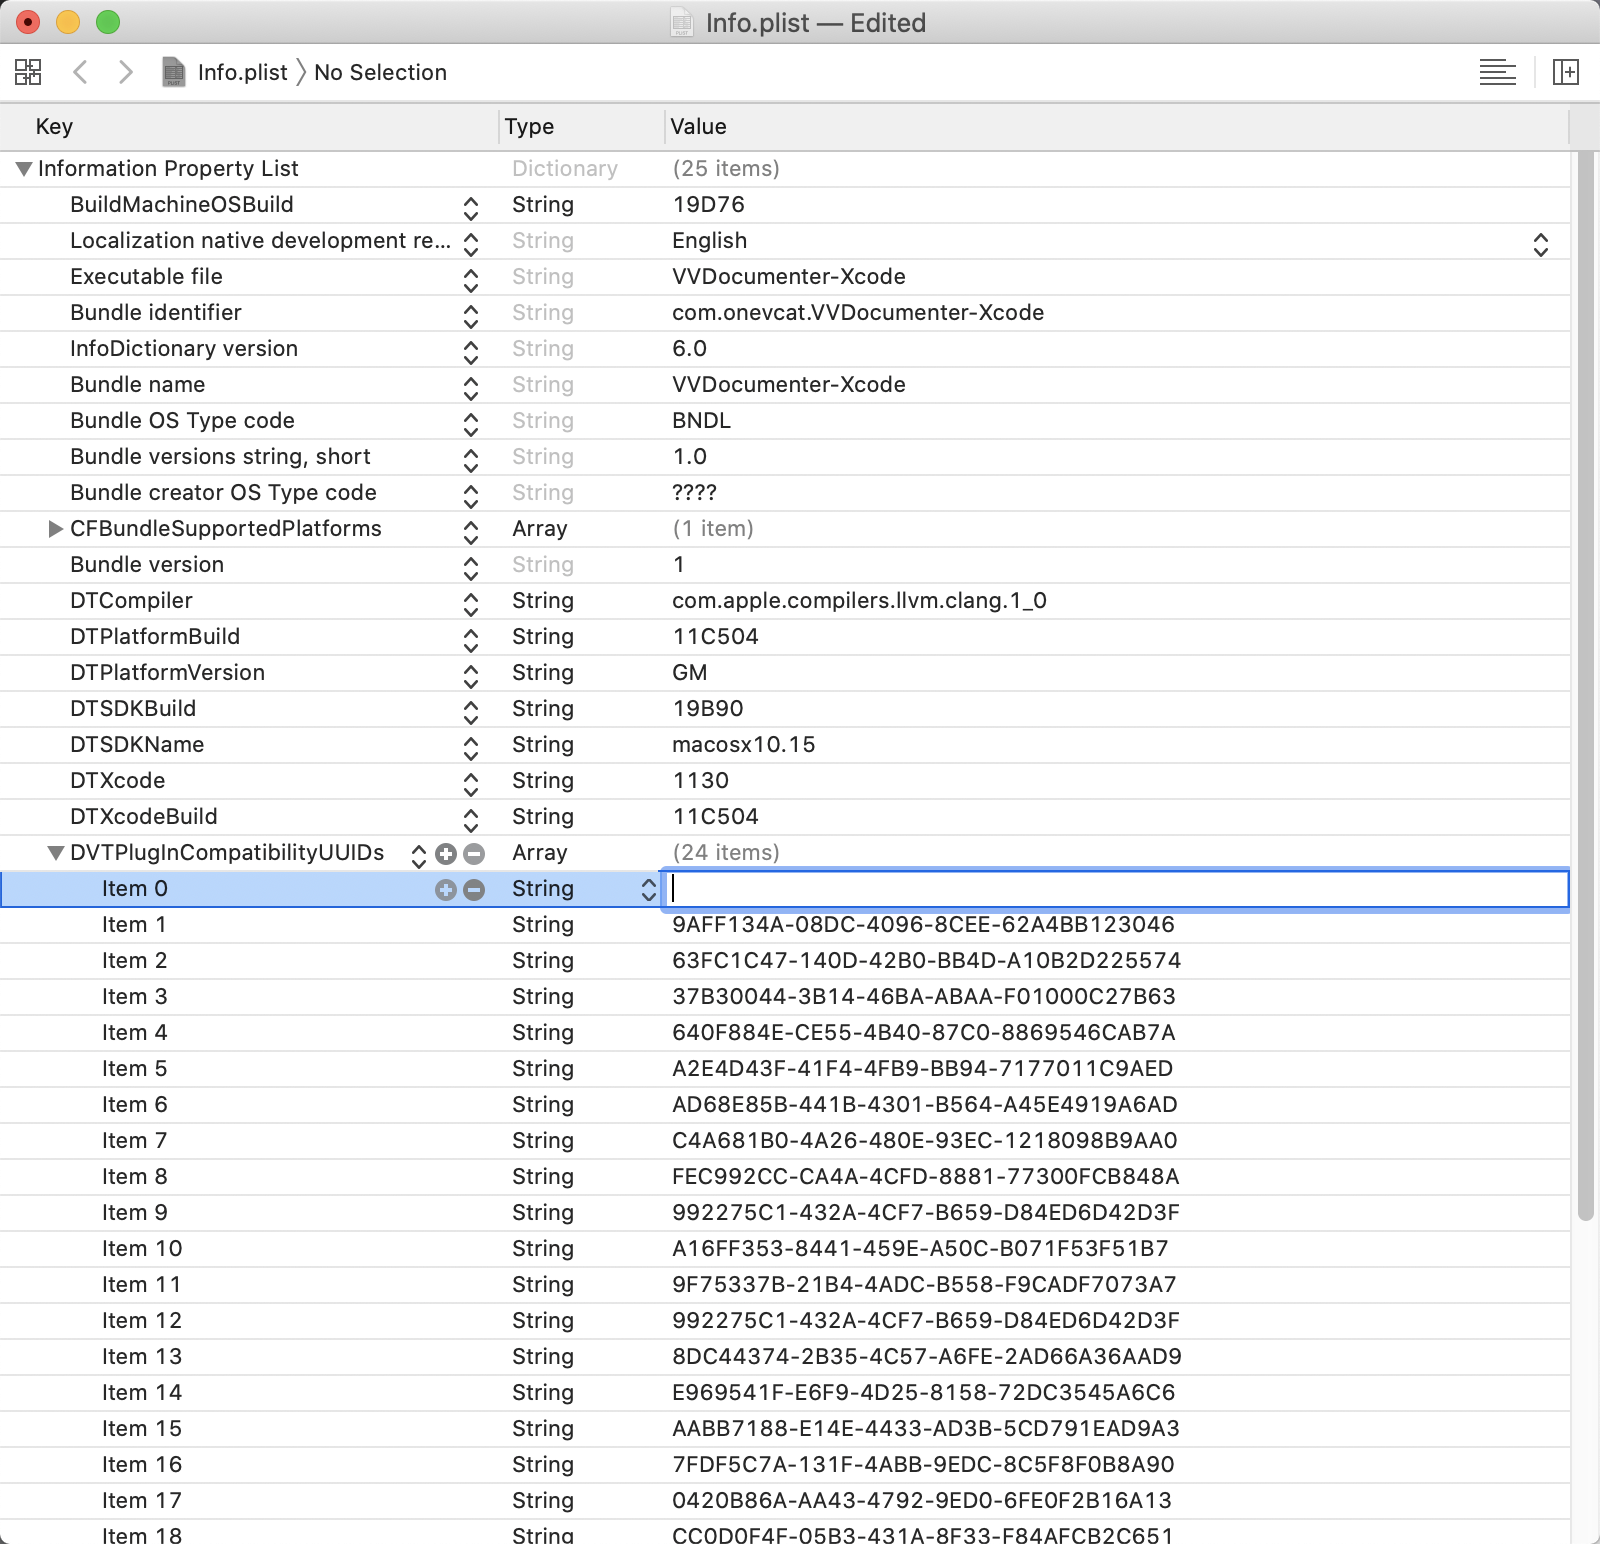Screen dimensions: 1600x1544
Task: Click value 19B90 for DTSDKBuild
Action: point(707,709)
